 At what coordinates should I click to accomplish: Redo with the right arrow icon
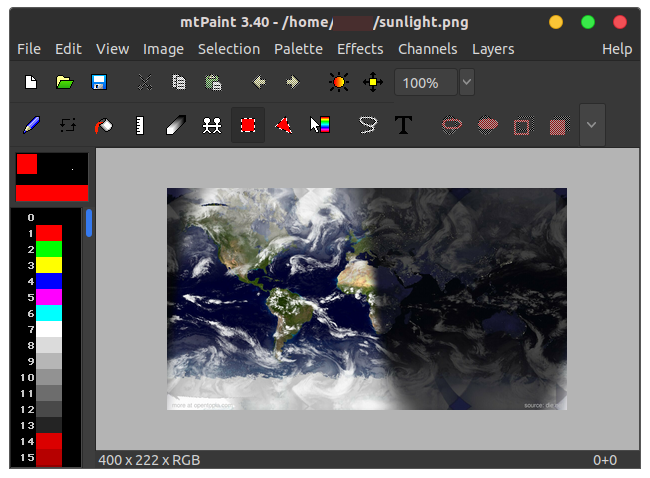pyautogui.click(x=293, y=82)
